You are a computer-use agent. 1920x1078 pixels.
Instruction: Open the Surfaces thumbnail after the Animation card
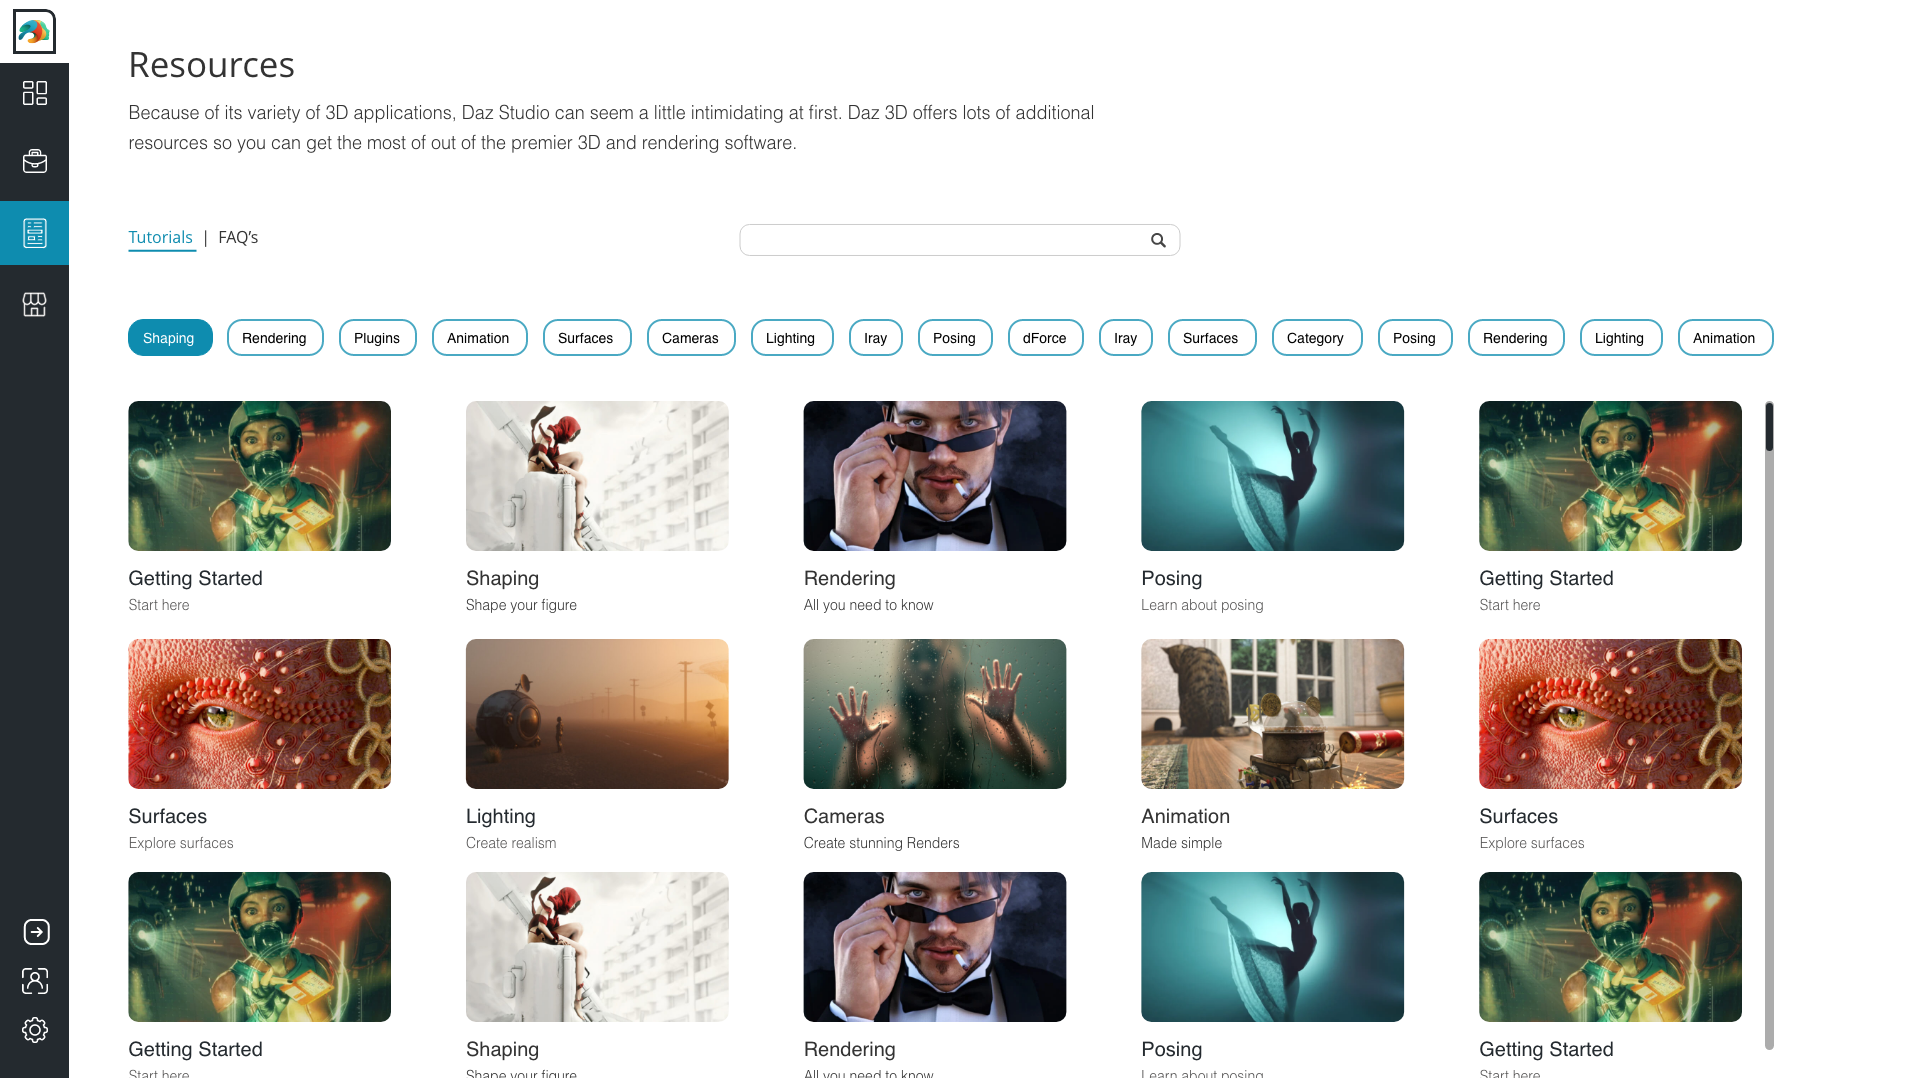pos(1610,714)
